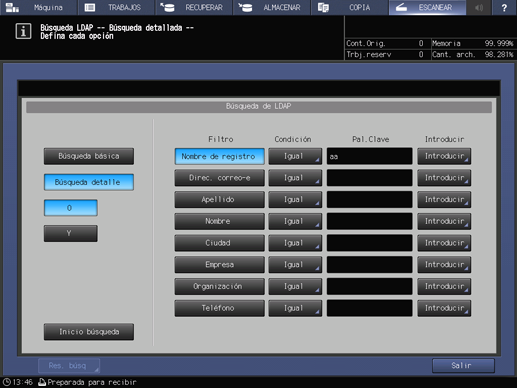Toggle the Apellido filter
The height and width of the screenshot is (388, 517).
pyautogui.click(x=219, y=200)
